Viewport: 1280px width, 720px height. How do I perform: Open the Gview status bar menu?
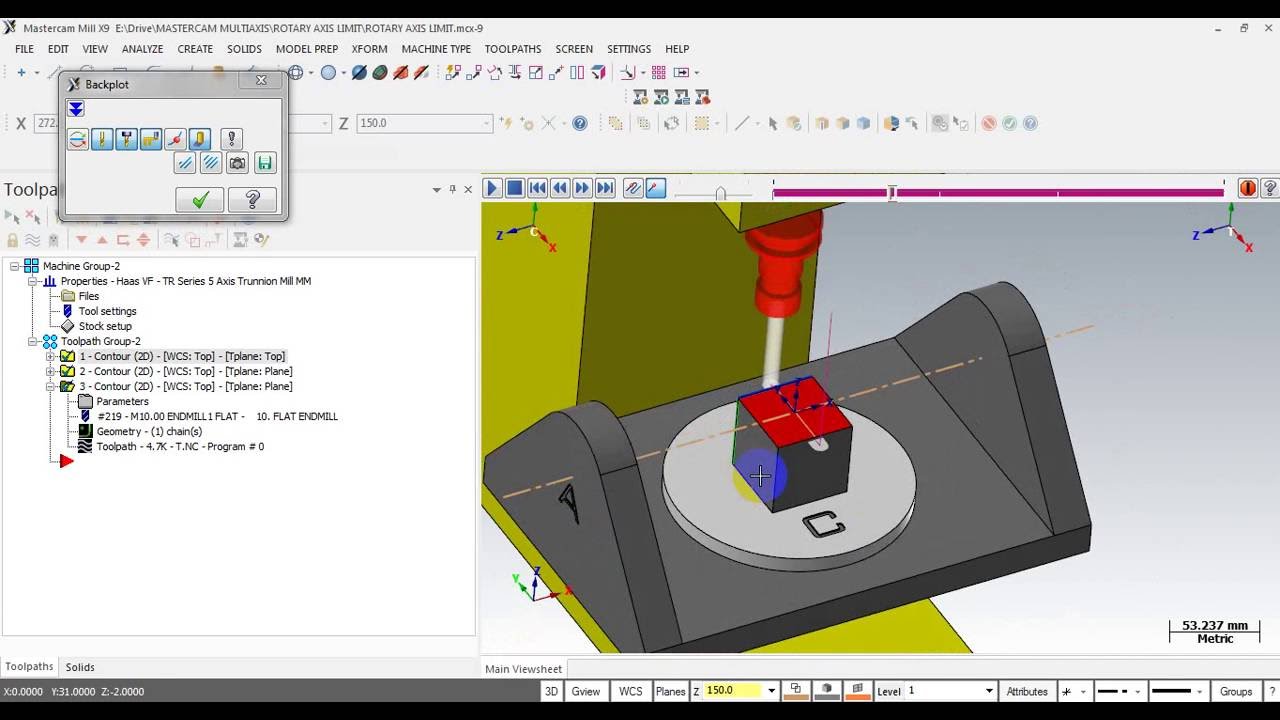pyautogui.click(x=586, y=691)
